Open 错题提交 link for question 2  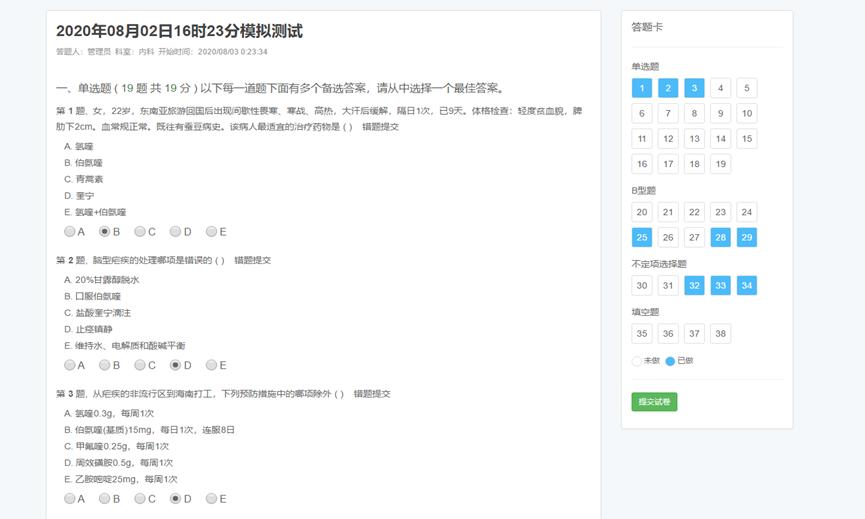[x=252, y=260]
